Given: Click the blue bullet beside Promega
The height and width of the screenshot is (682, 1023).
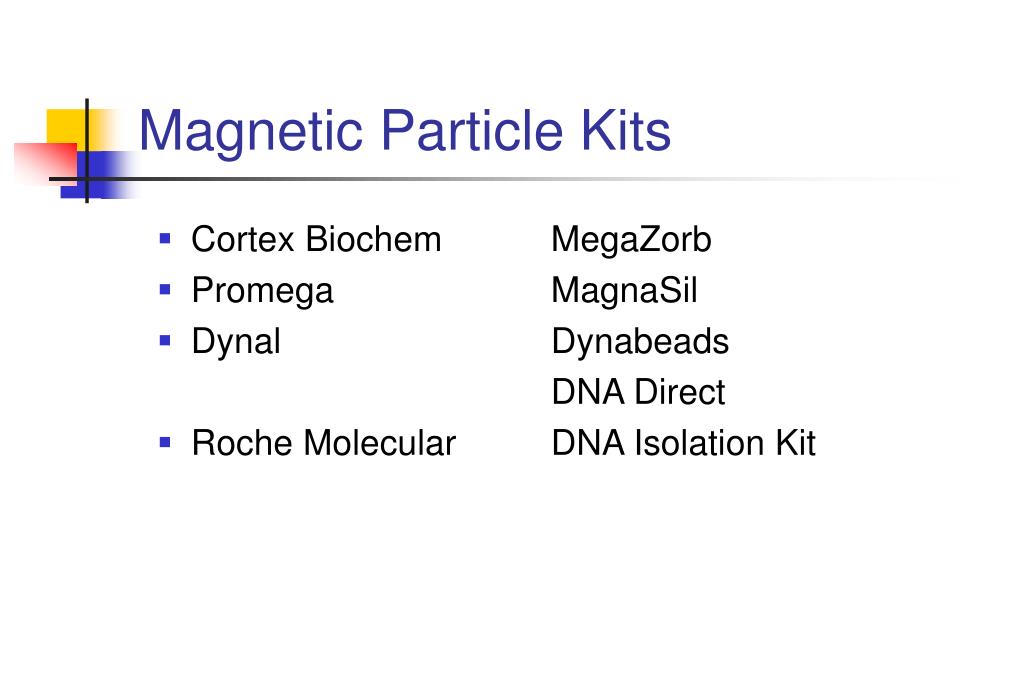Looking at the screenshot, I should tap(165, 290).
